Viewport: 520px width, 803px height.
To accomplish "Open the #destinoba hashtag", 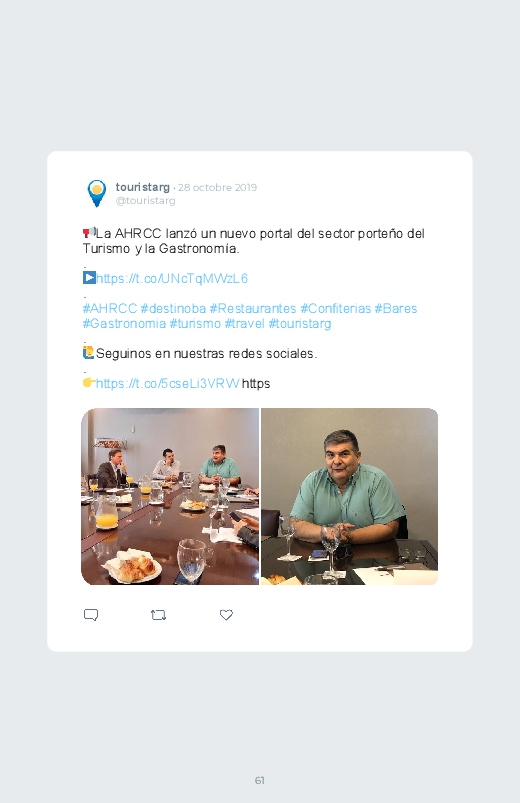I will tap(173, 308).
